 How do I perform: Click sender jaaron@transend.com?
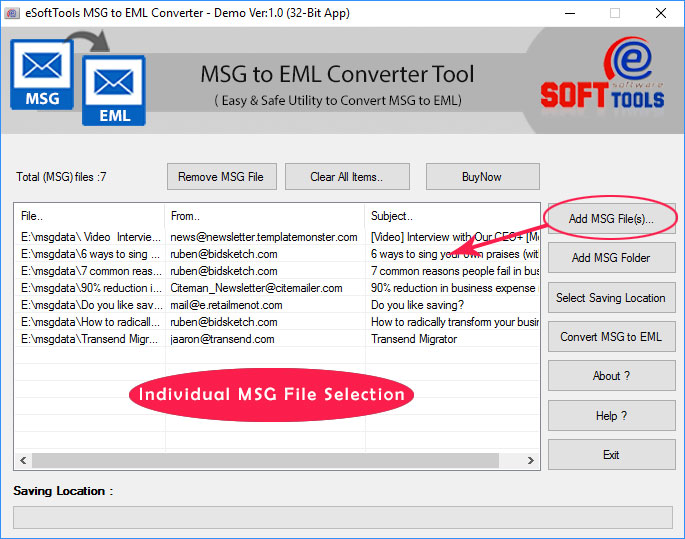(x=222, y=339)
